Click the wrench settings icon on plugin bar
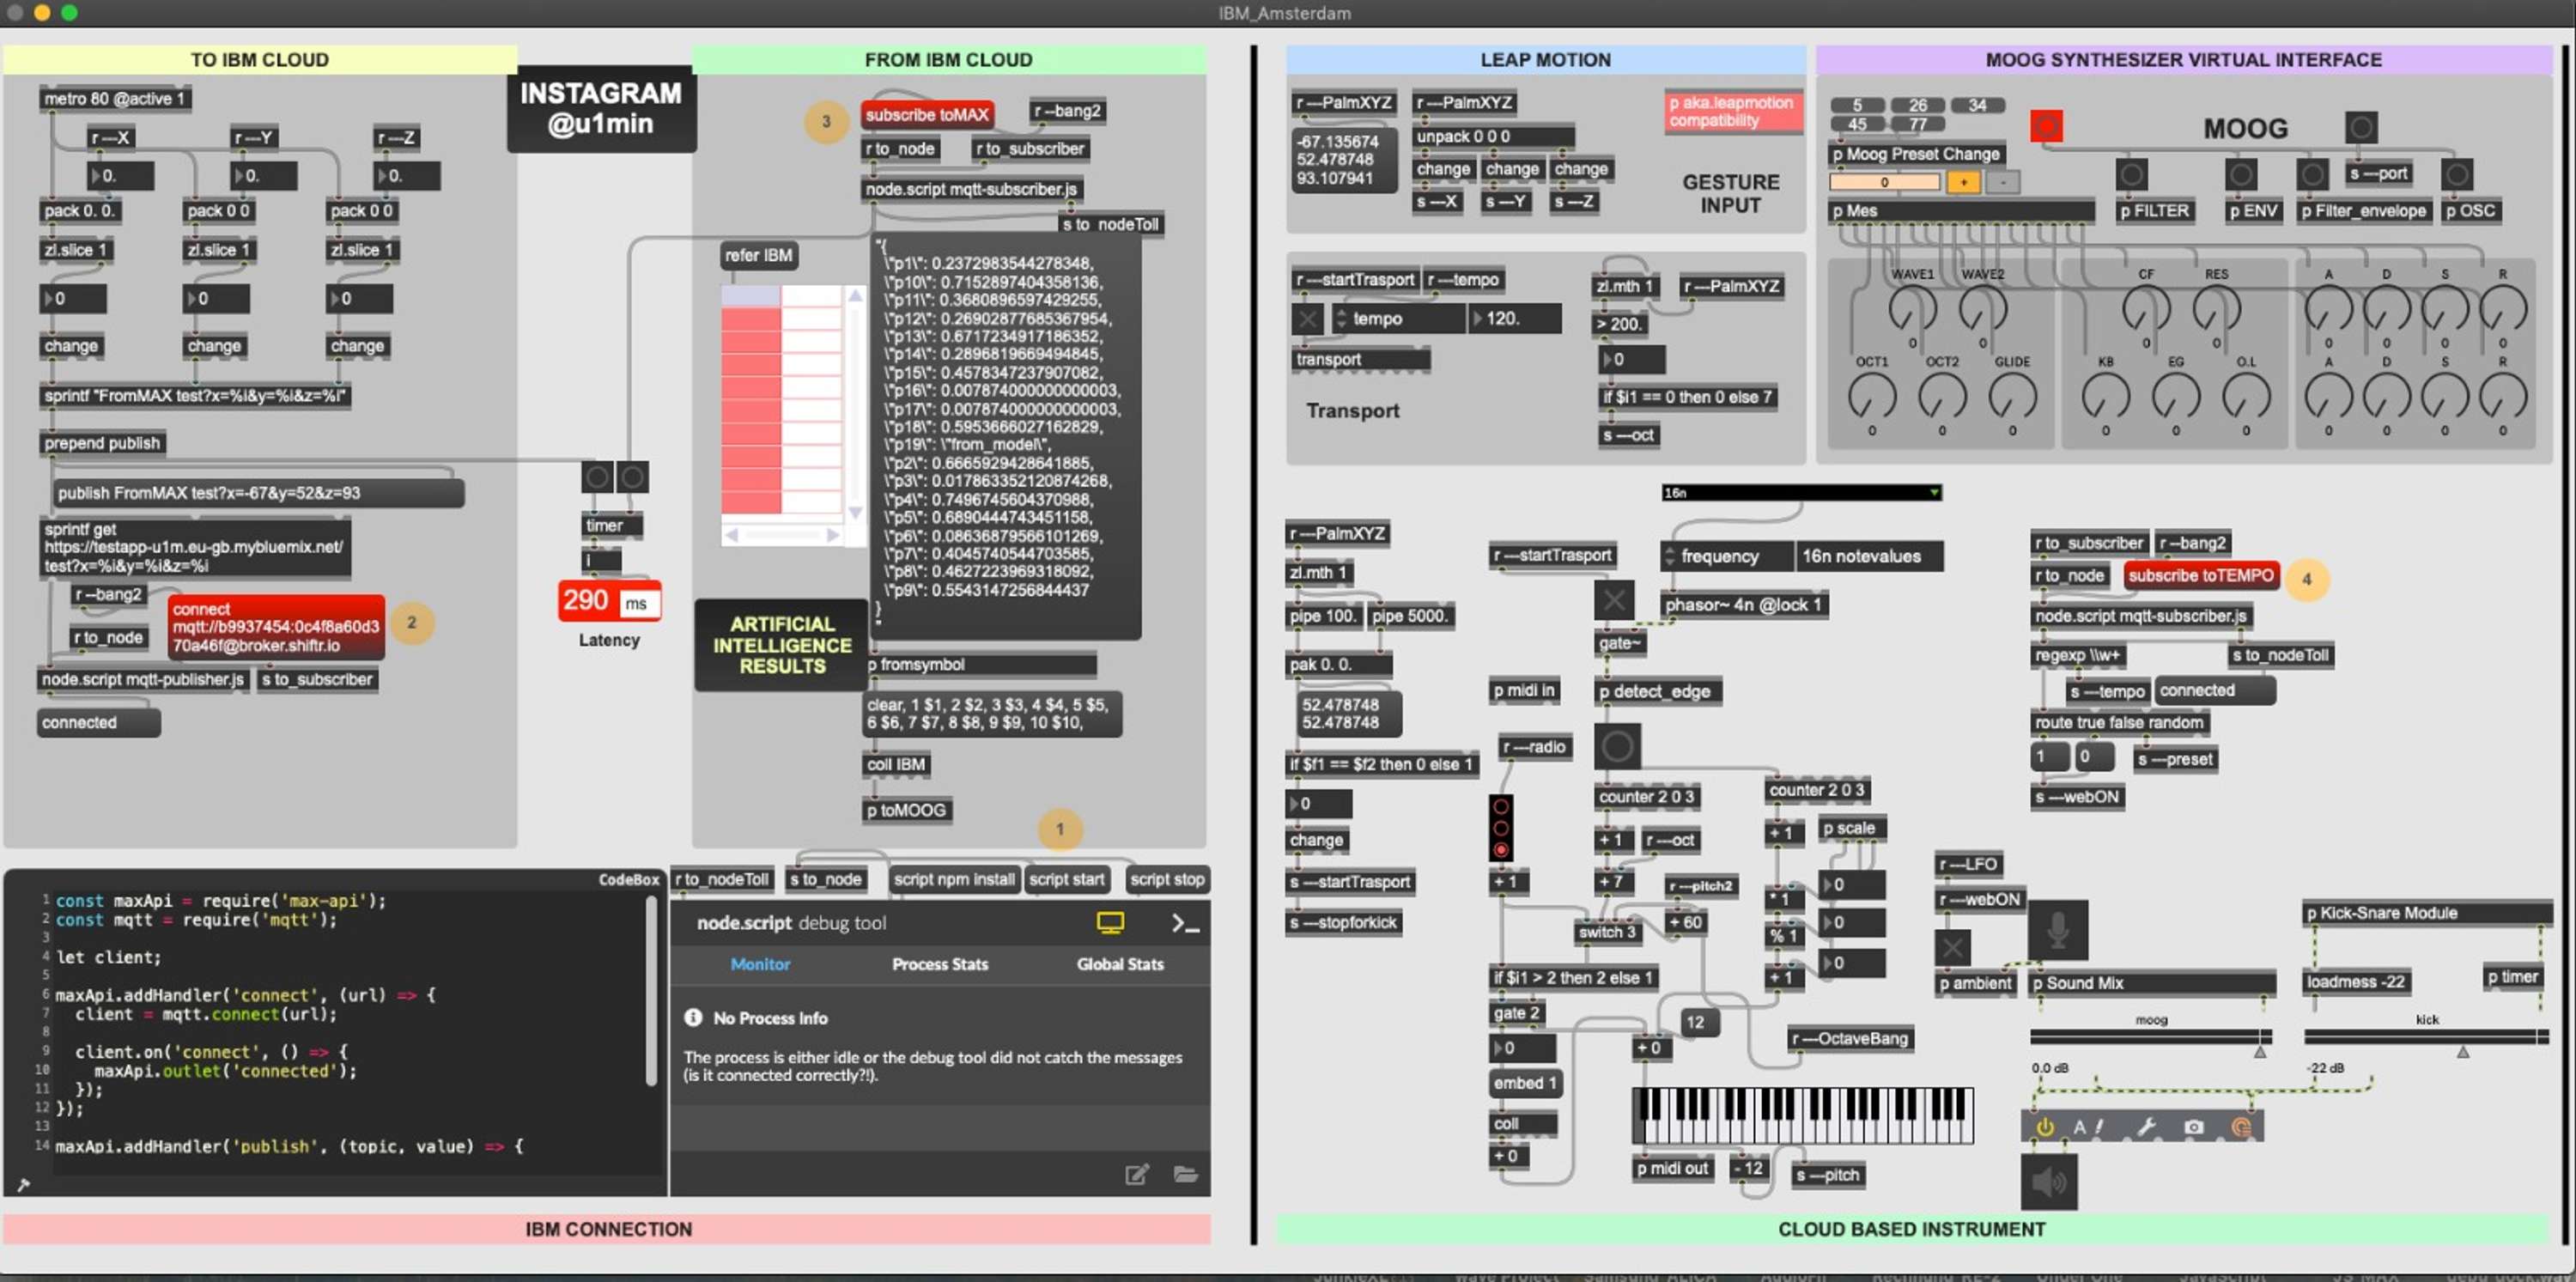Screen dimensions: 2576x1282 coord(2145,1127)
